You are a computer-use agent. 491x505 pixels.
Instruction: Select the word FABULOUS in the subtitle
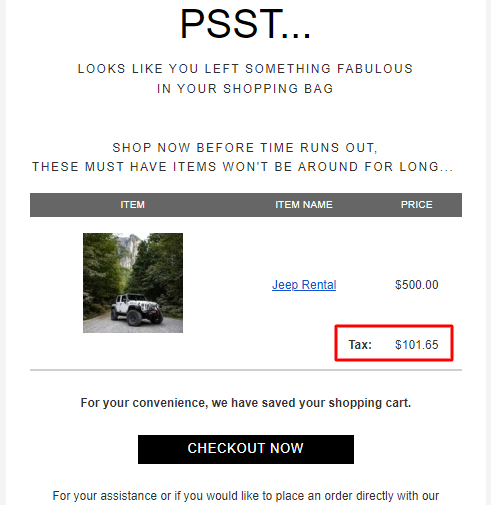[x=375, y=69]
